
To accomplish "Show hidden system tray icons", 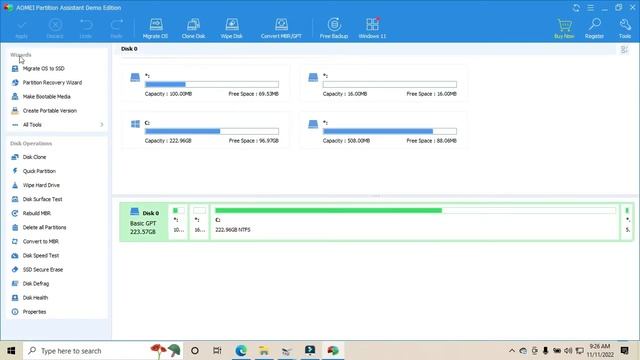I will pyautogui.click(x=511, y=351).
